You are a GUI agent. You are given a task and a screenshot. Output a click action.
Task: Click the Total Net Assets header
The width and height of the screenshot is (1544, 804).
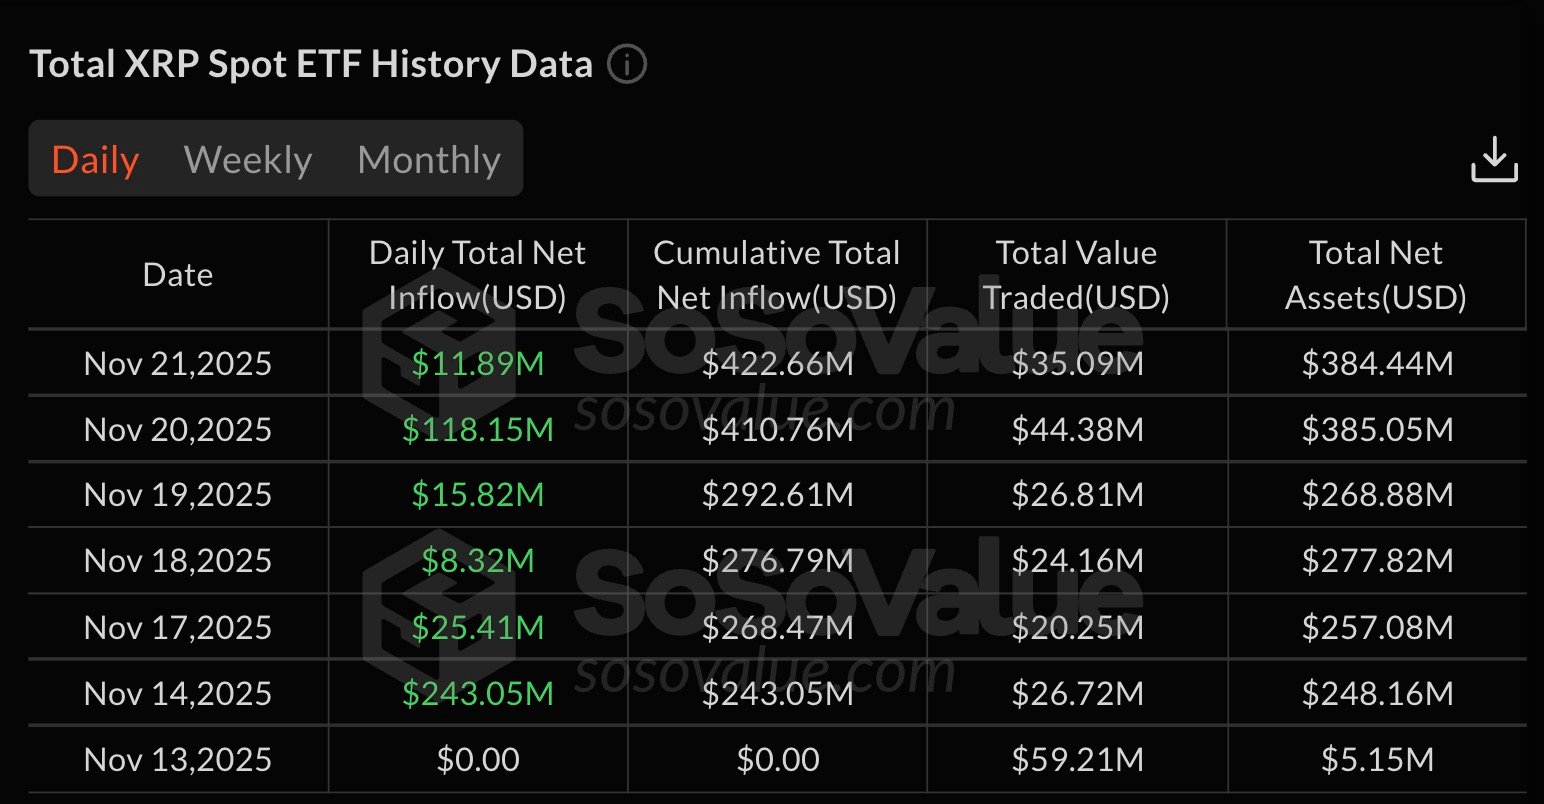coord(1376,275)
